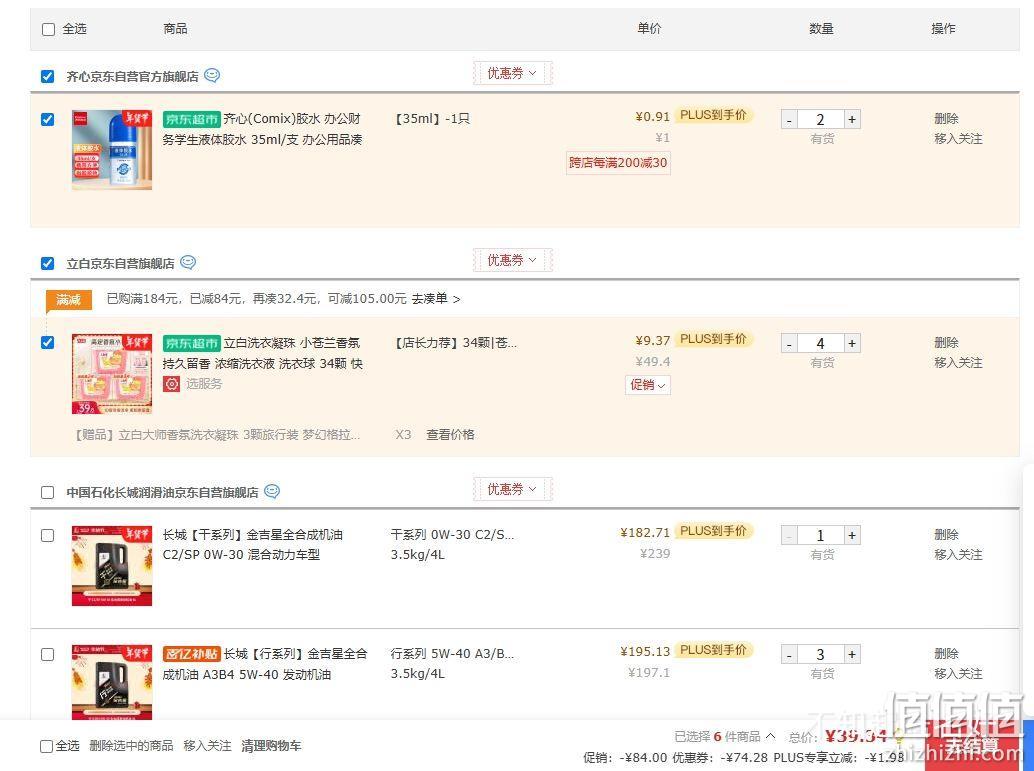Move 立白洗衣凝珠 to 关注
The height and width of the screenshot is (771, 1034).
coord(958,363)
